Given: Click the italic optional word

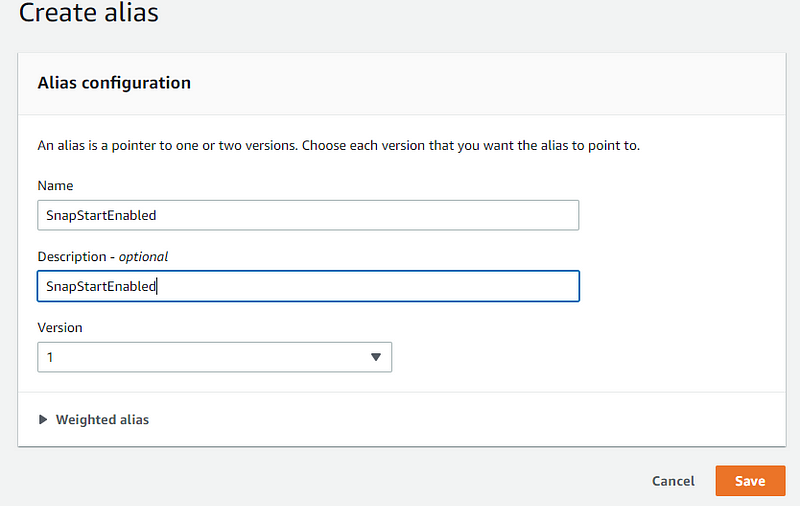Looking at the screenshot, I should [x=143, y=257].
